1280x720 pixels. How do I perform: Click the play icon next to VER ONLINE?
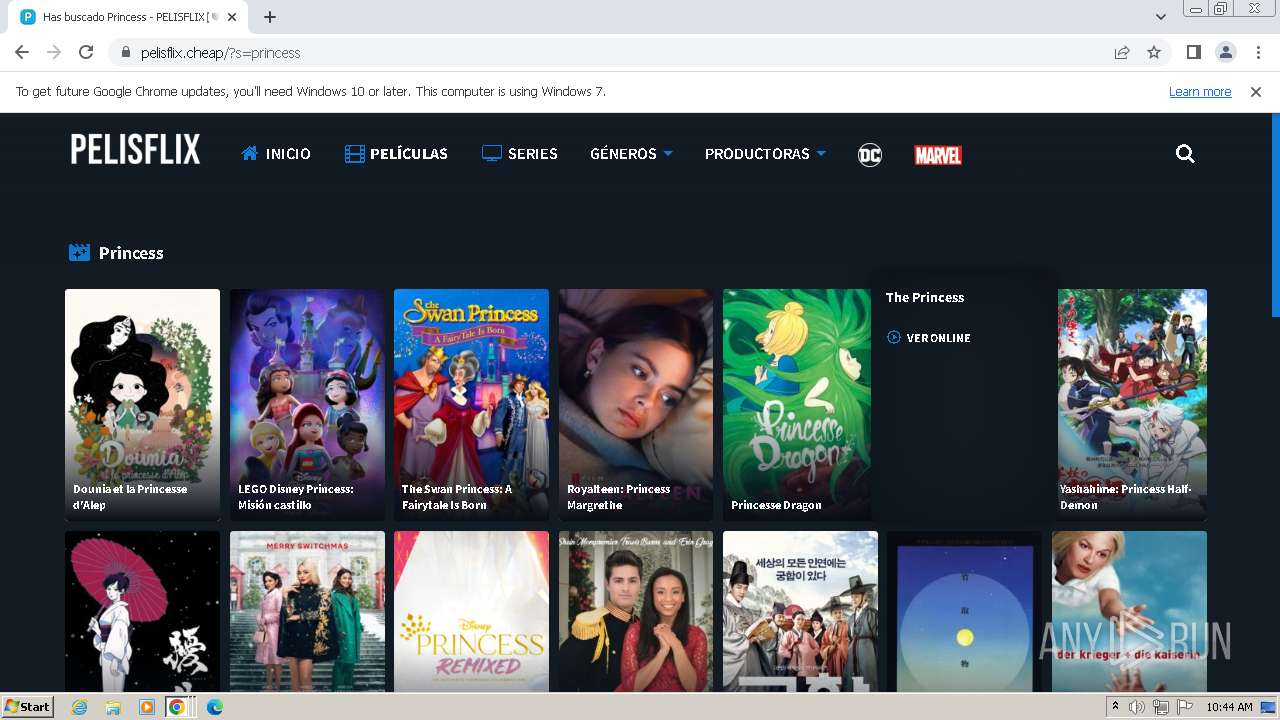(x=894, y=338)
